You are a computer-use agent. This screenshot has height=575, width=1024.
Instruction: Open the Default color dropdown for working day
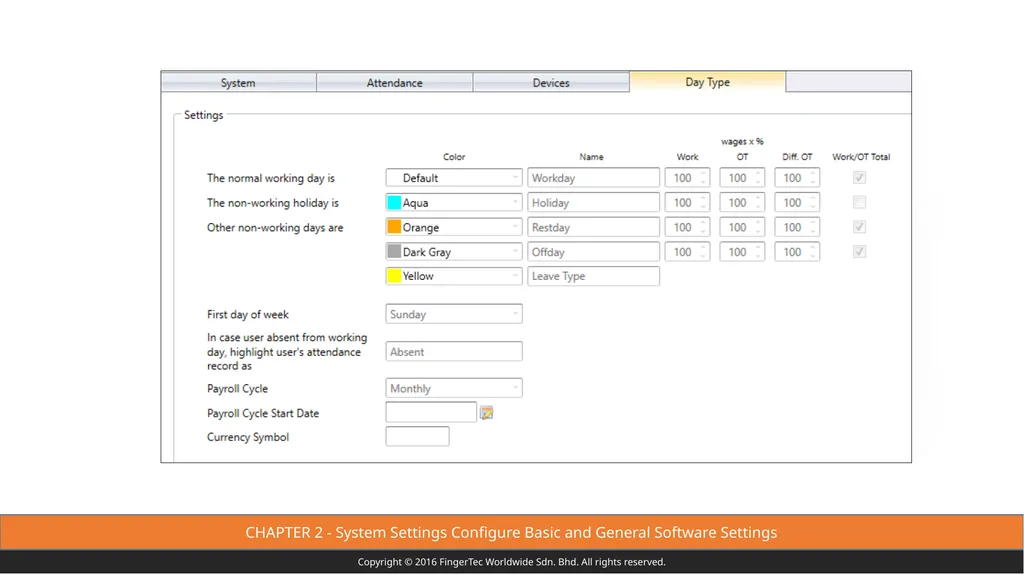(x=454, y=178)
